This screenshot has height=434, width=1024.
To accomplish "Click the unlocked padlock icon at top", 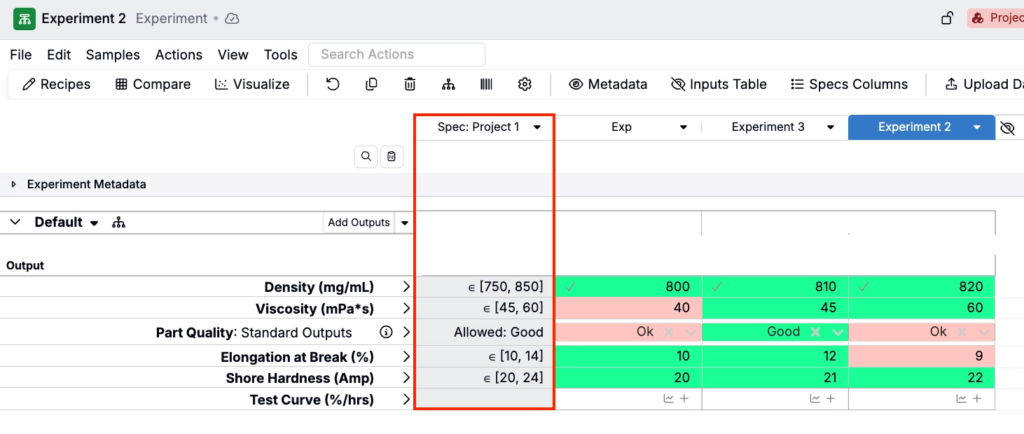I will 946,18.
